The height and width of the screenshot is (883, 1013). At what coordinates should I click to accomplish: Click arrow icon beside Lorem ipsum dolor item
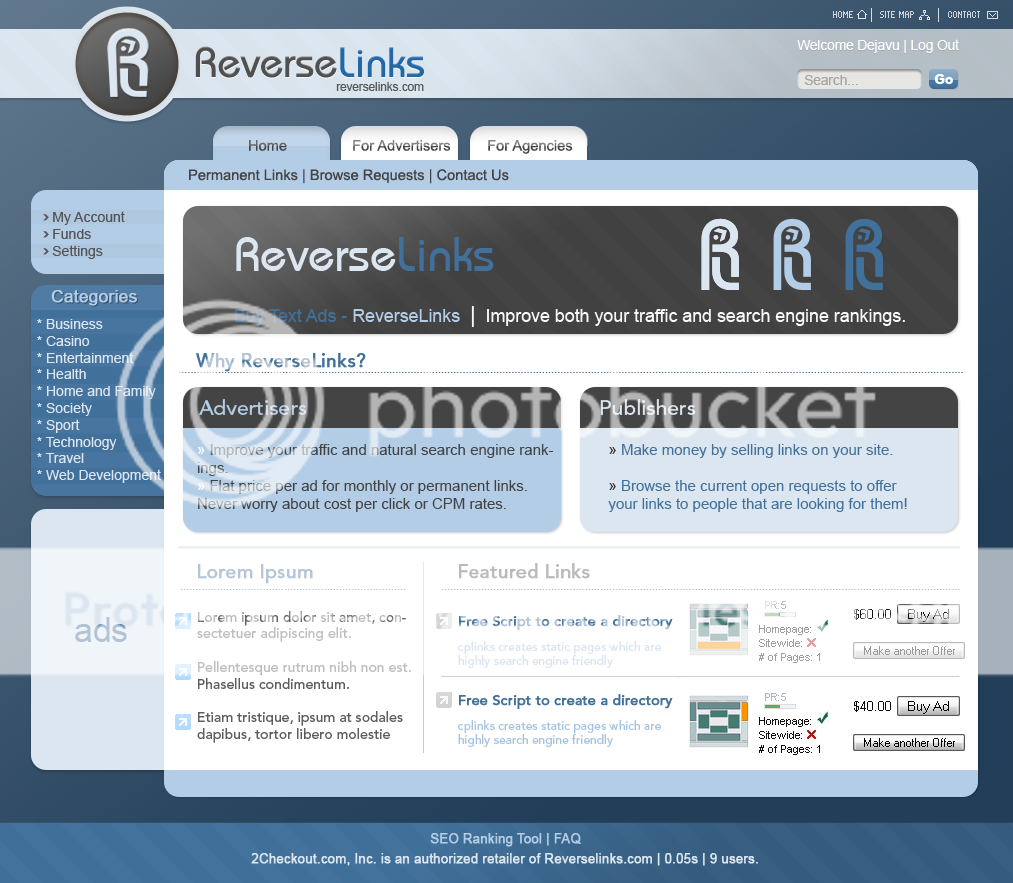183,620
